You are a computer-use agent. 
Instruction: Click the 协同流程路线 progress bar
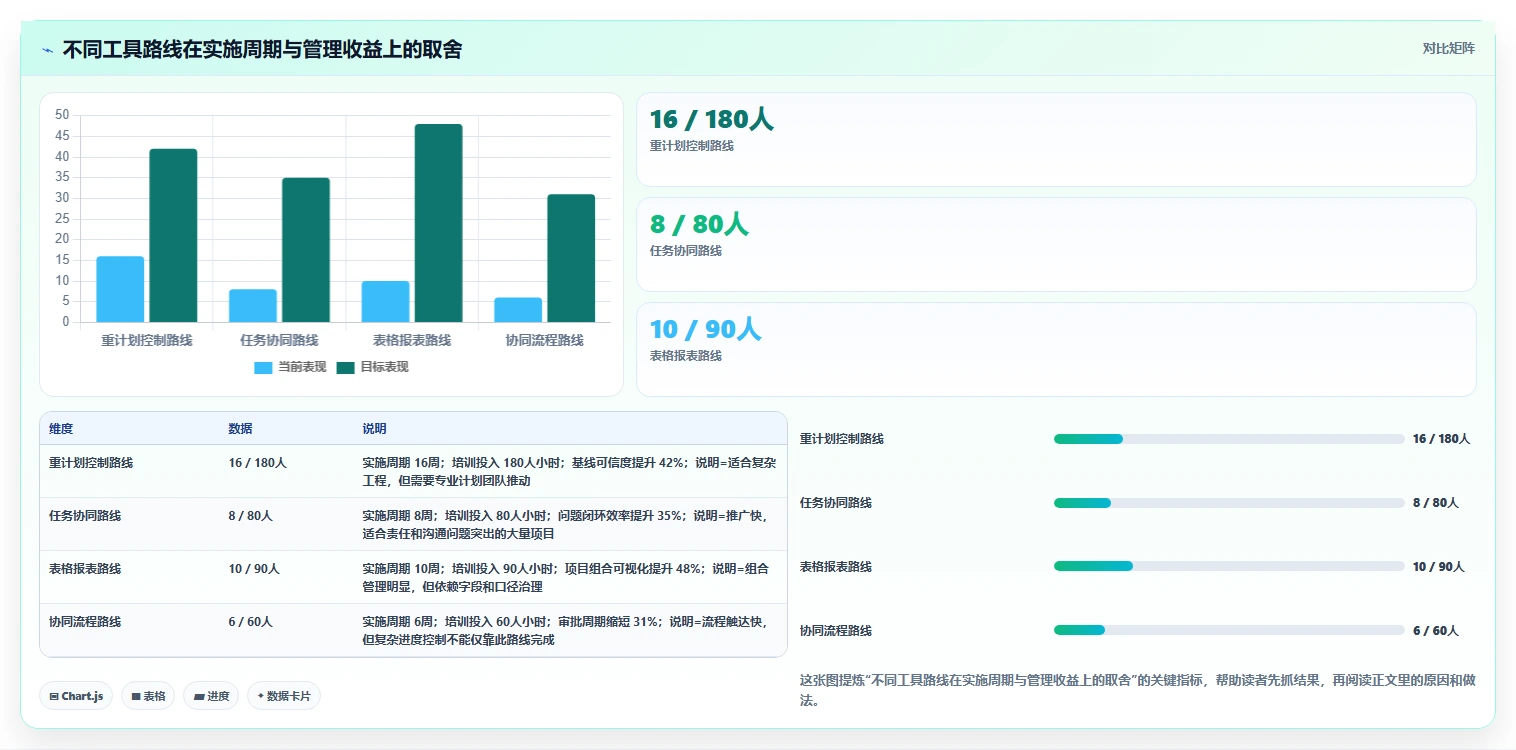tap(1229, 630)
